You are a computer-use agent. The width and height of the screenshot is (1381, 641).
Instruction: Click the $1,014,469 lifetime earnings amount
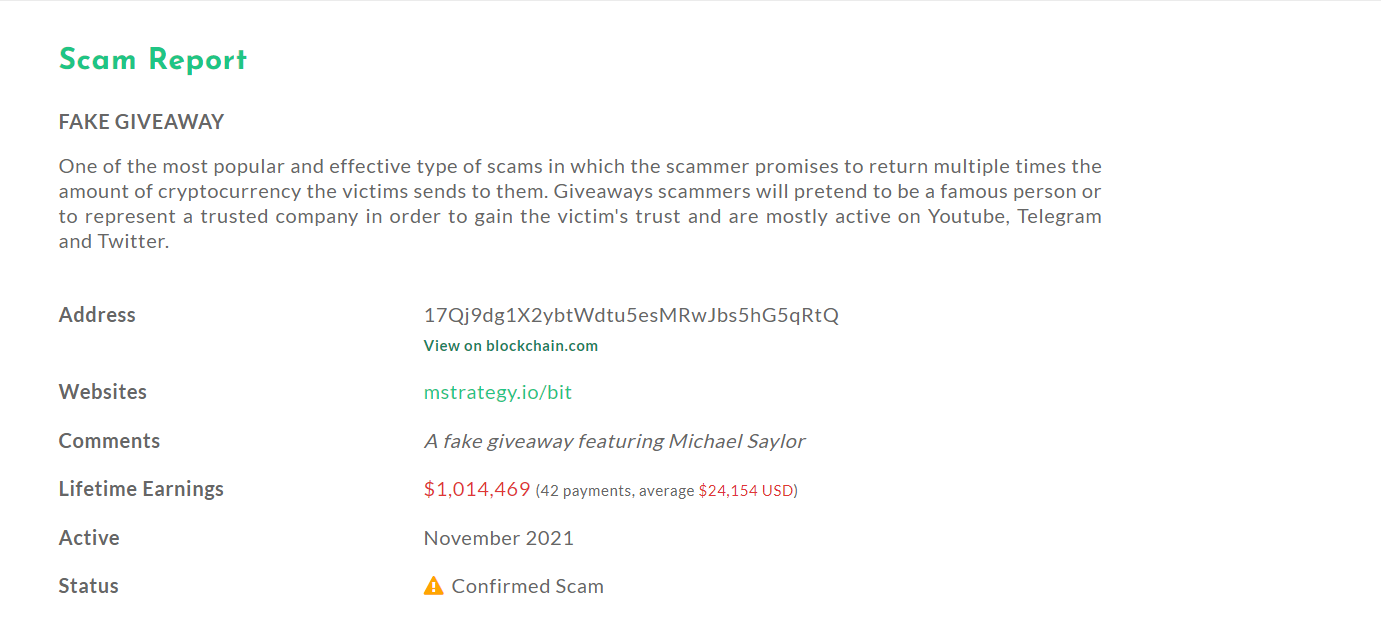click(x=477, y=490)
